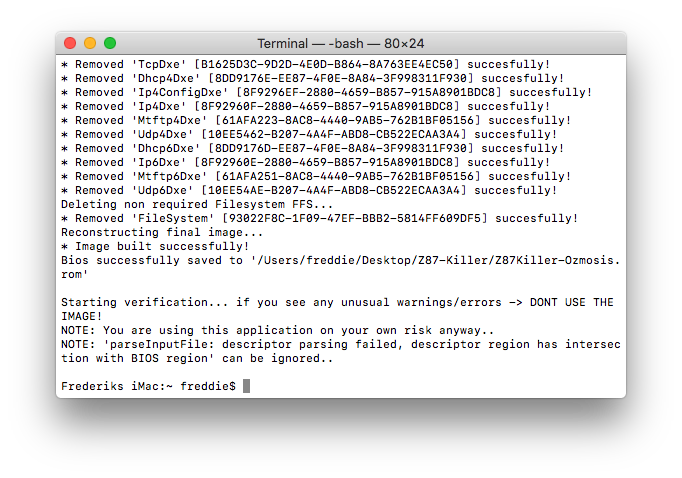Click the 'Udp6Dxe' module name
Screen dimensions: 682x478
pos(162,191)
